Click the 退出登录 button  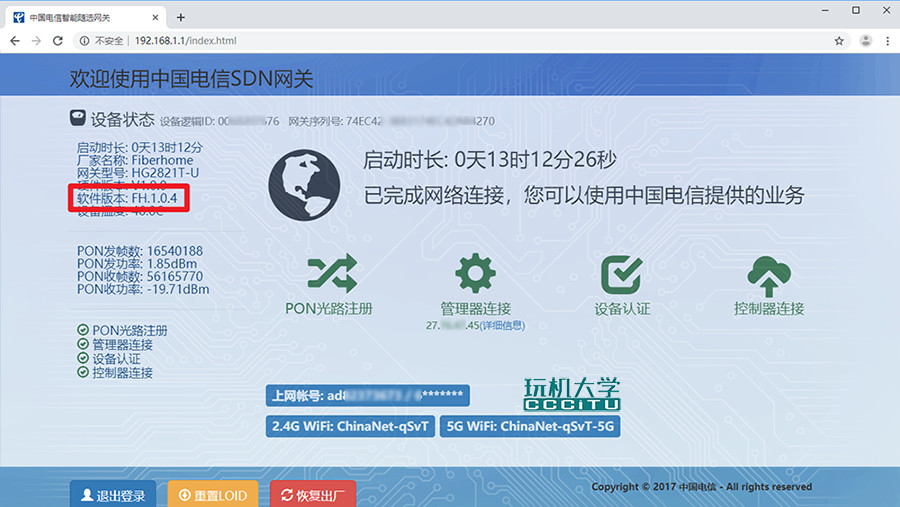[x=113, y=495]
